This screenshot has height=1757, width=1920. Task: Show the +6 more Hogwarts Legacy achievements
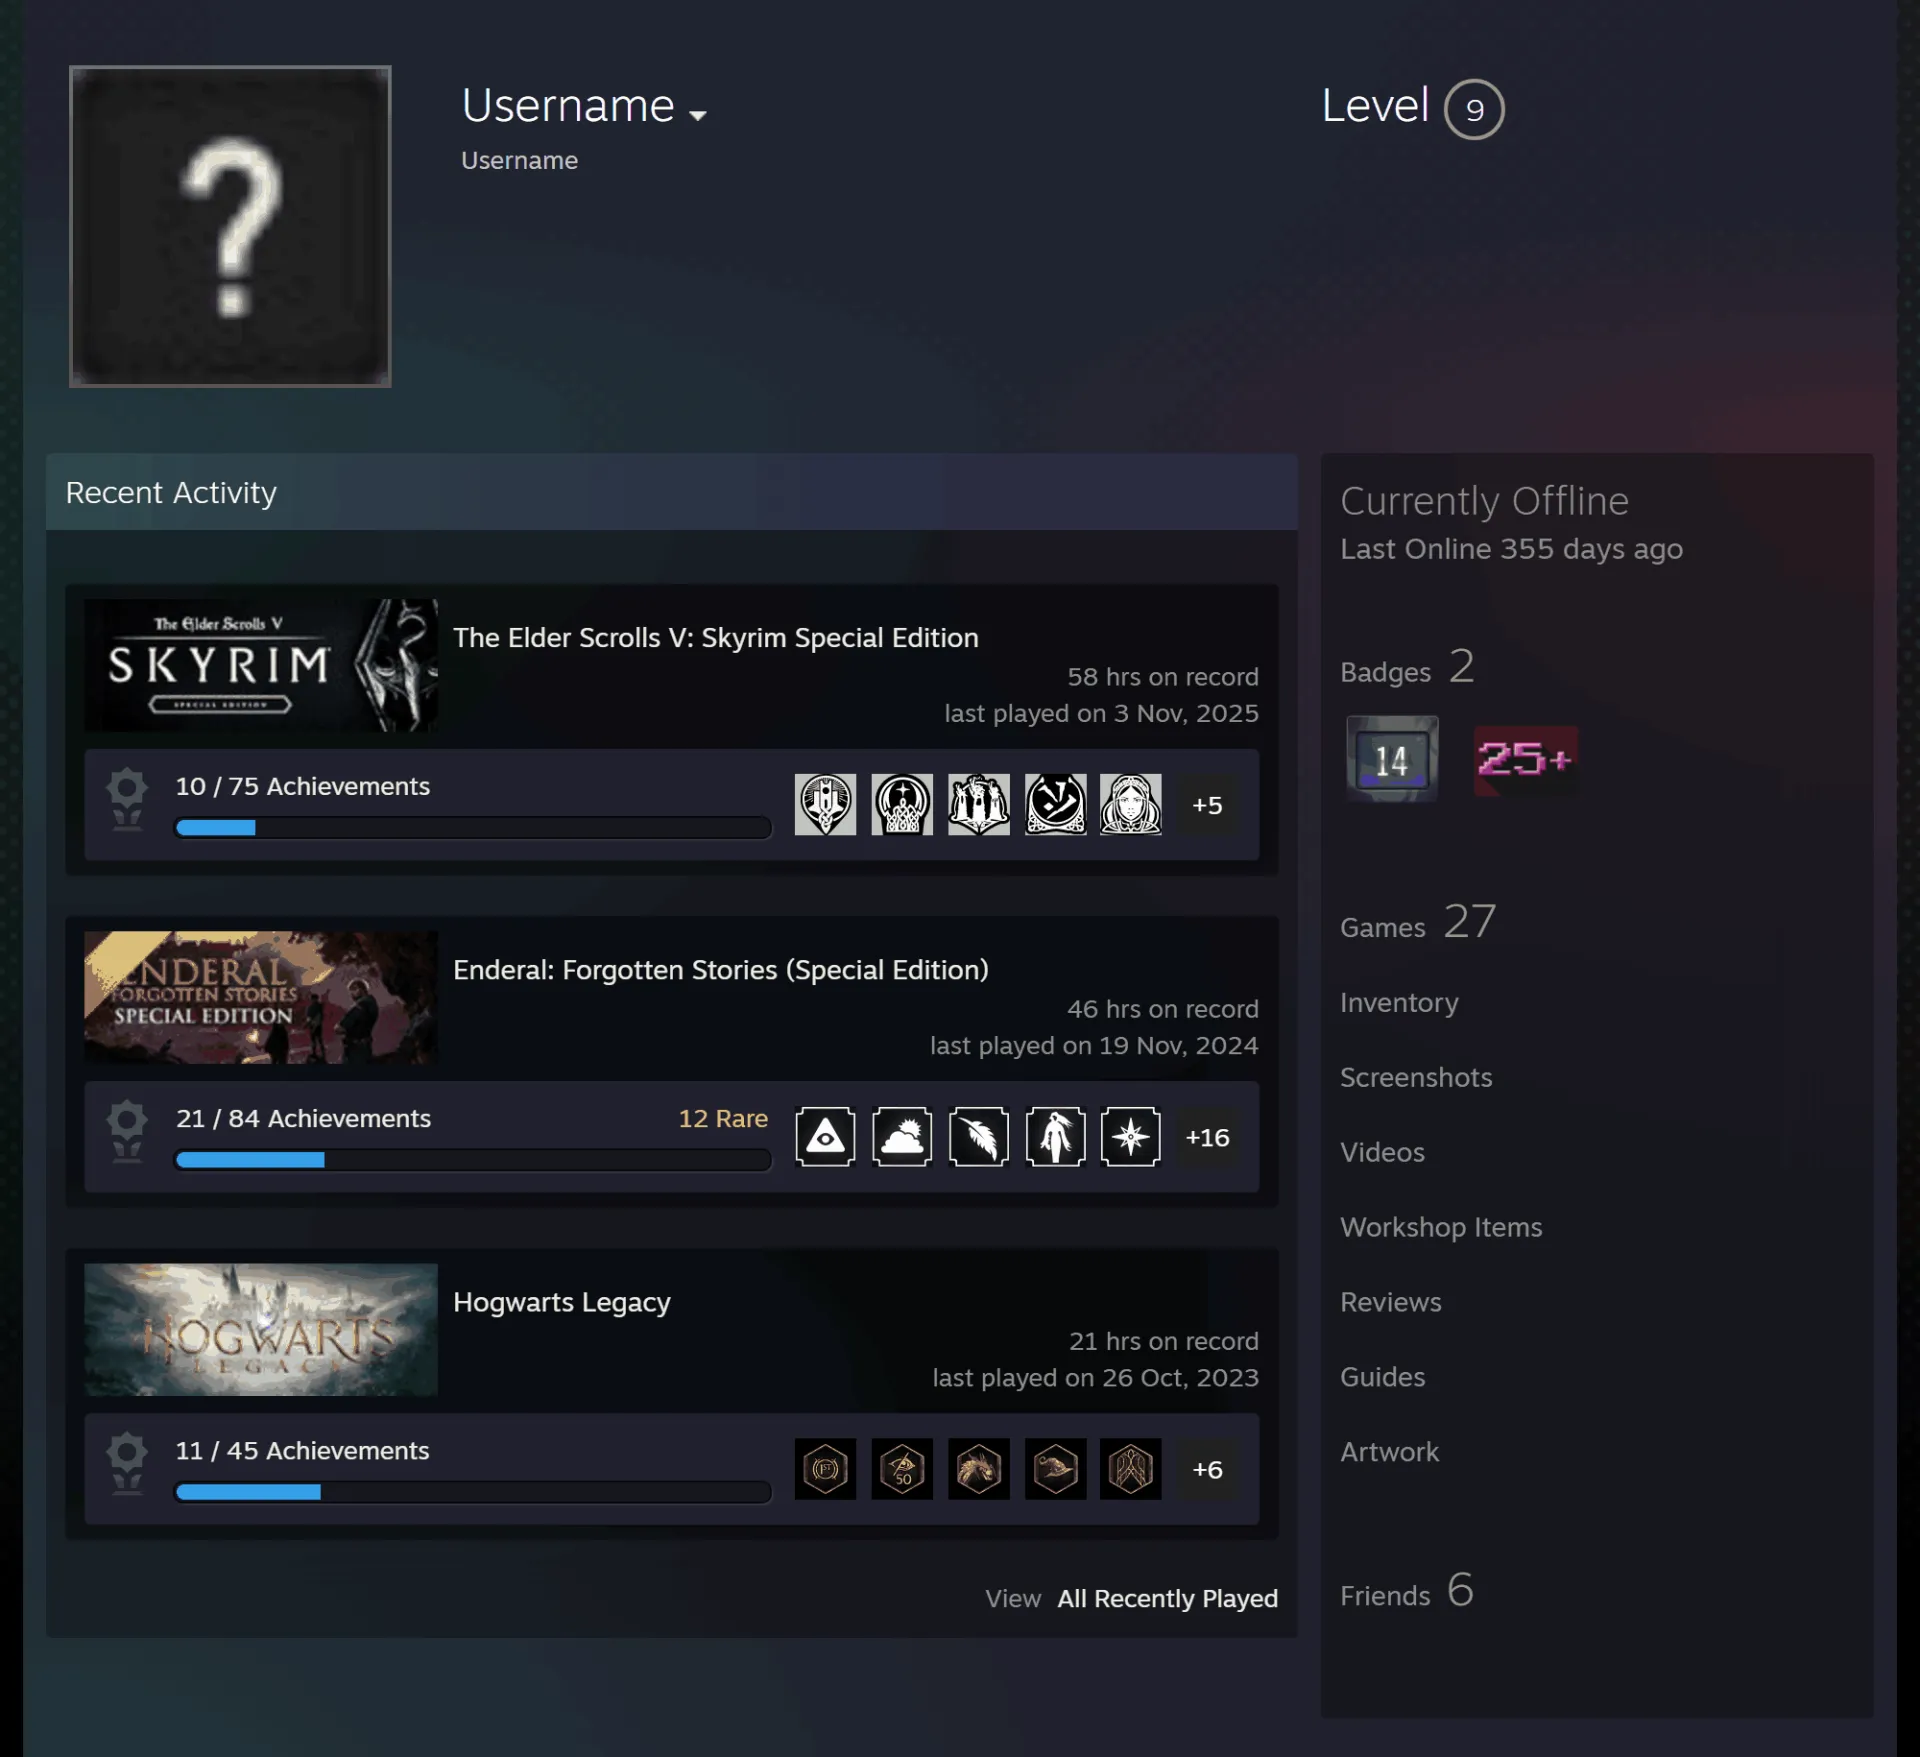1207,1469
